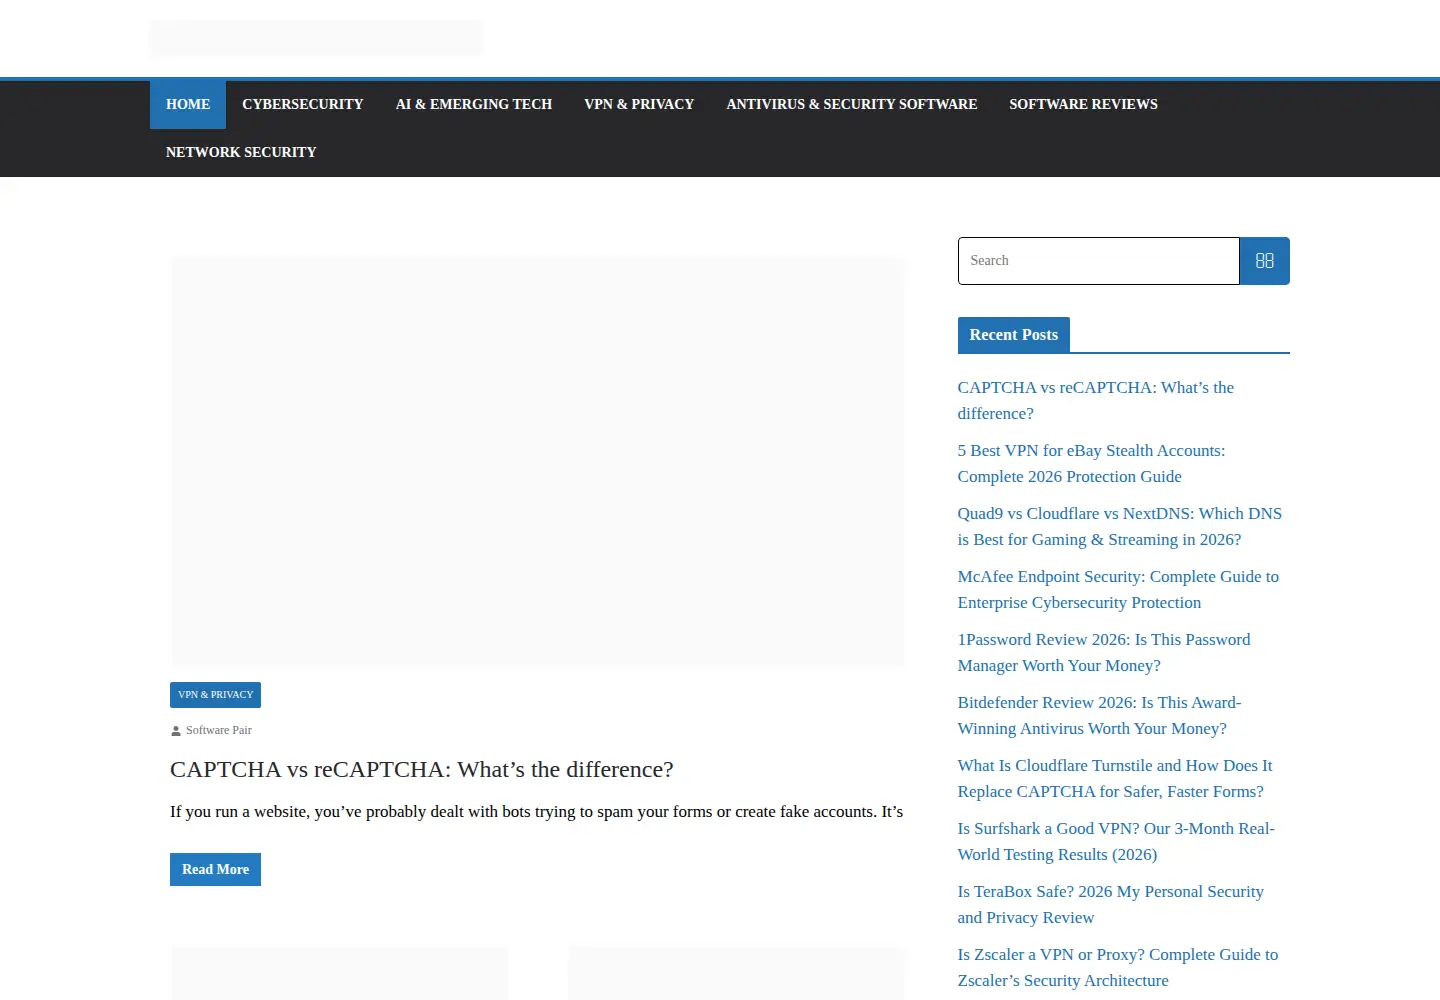Focus the Search input field
Viewport: 1440px width, 1000px height.
tap(1098, 261)
